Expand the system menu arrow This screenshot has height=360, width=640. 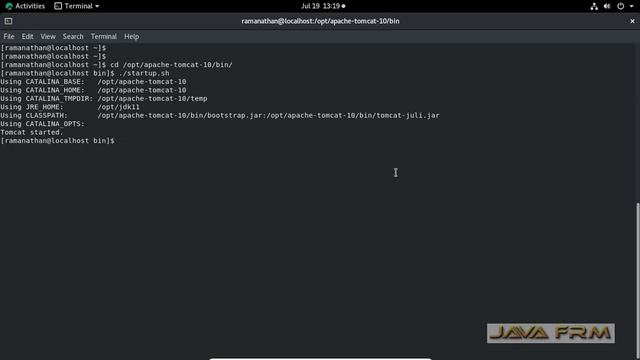click(631, 6)
